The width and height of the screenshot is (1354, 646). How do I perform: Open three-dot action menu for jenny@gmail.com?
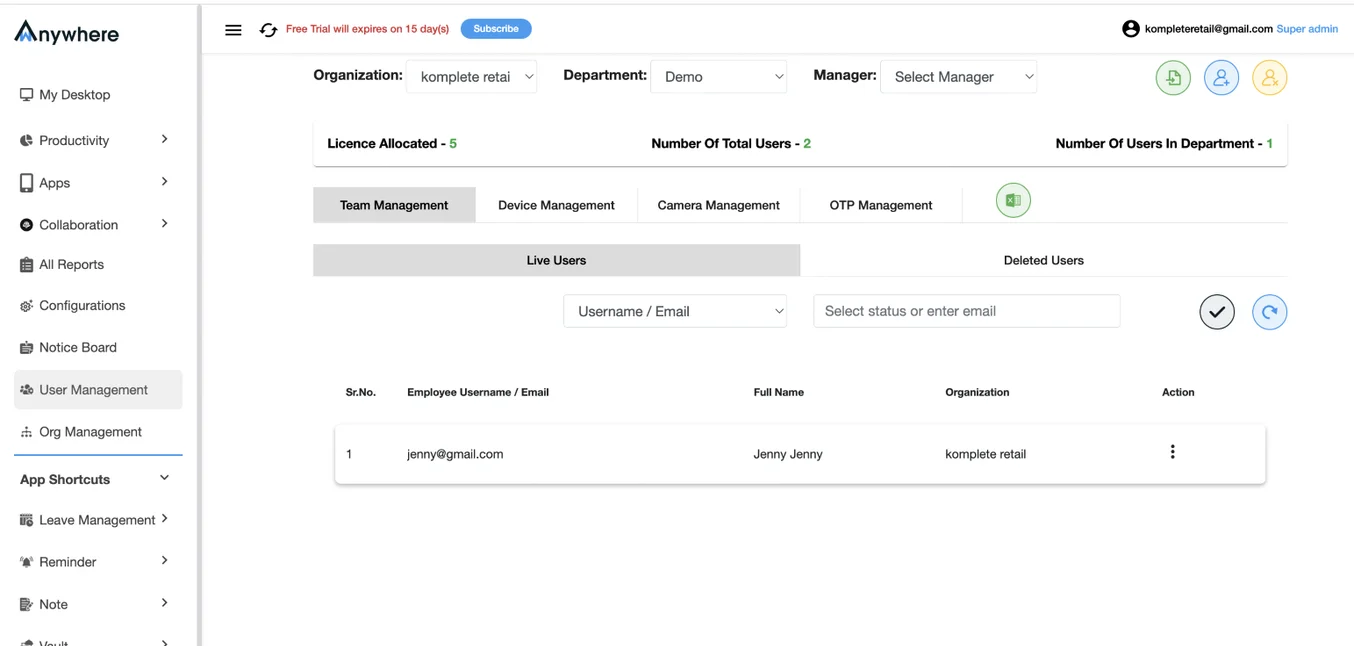coord(1172,452)
